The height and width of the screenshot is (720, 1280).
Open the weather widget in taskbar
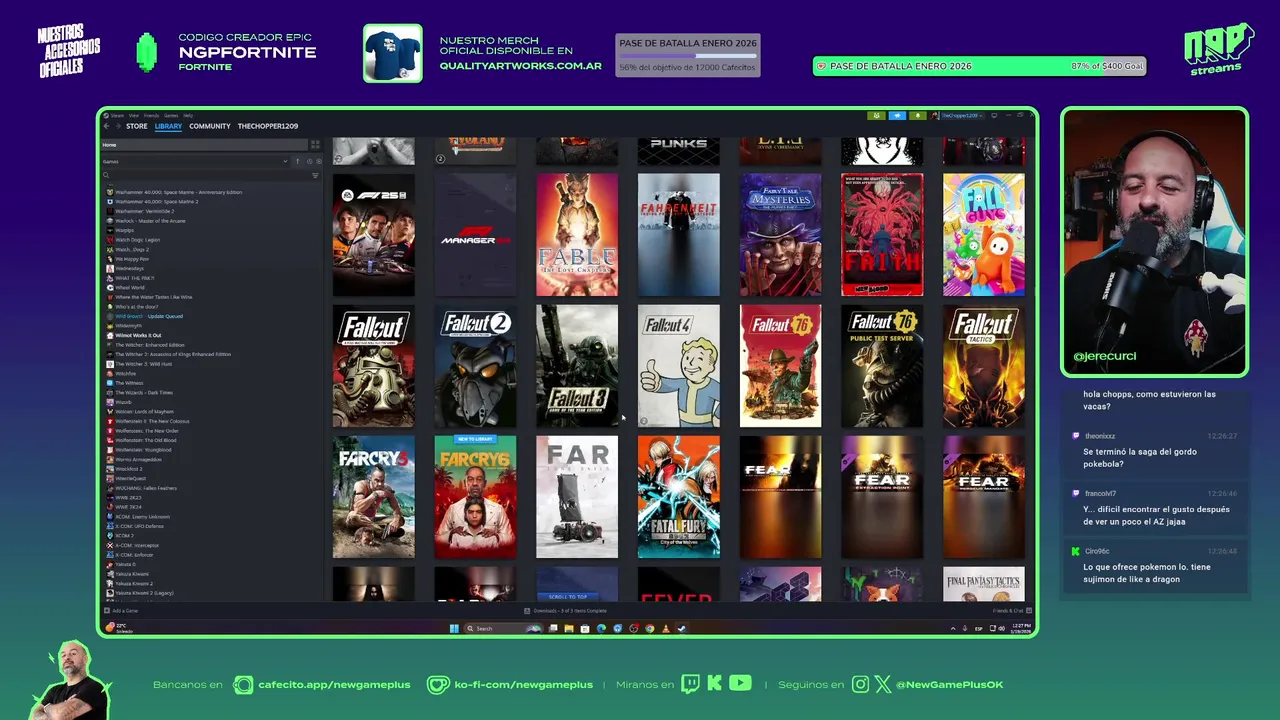(118, 628)
